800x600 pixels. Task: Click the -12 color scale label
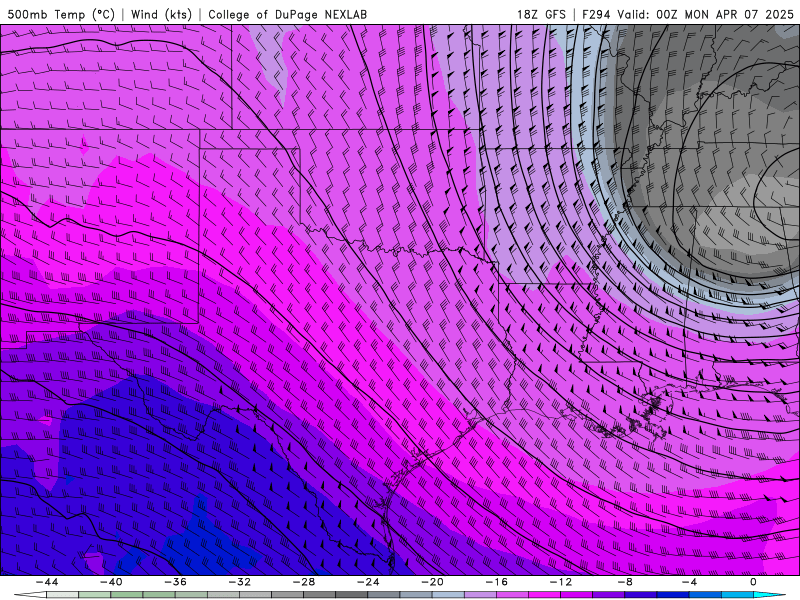561,582
